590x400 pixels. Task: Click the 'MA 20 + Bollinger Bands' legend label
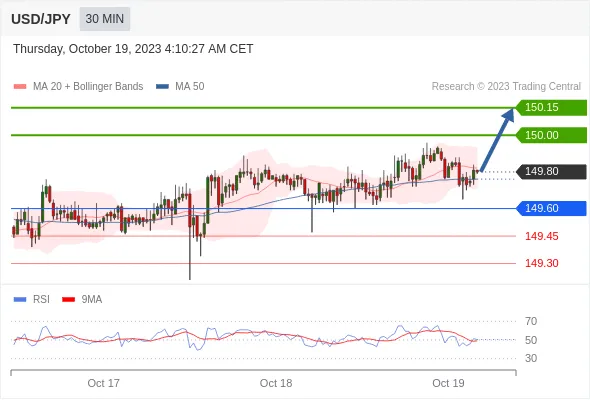click(x=88, y=87)
